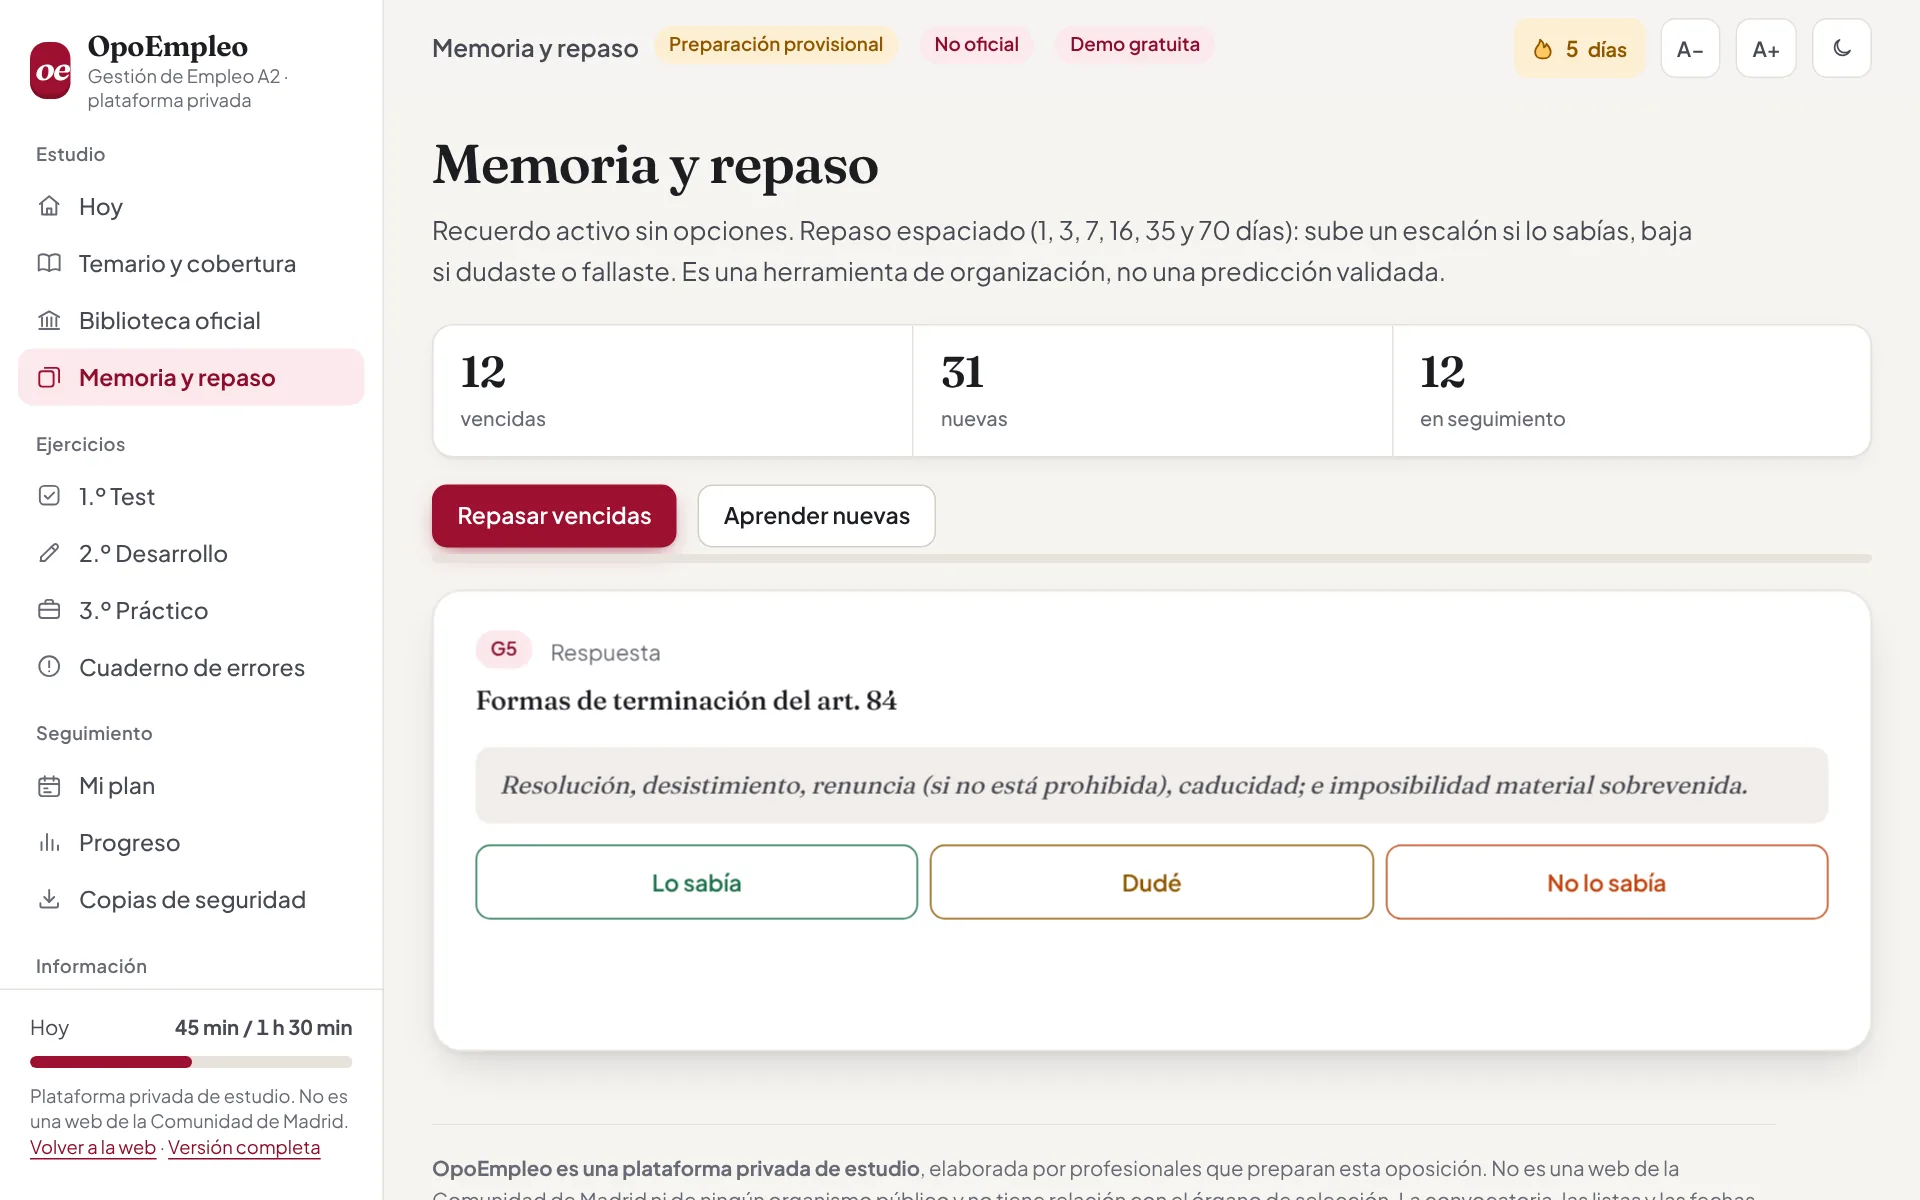This screenshot has width=1920, height=1200.
Task: Mark card as Lo sabía
Action: pyautogui.click(x=696, y=882)
